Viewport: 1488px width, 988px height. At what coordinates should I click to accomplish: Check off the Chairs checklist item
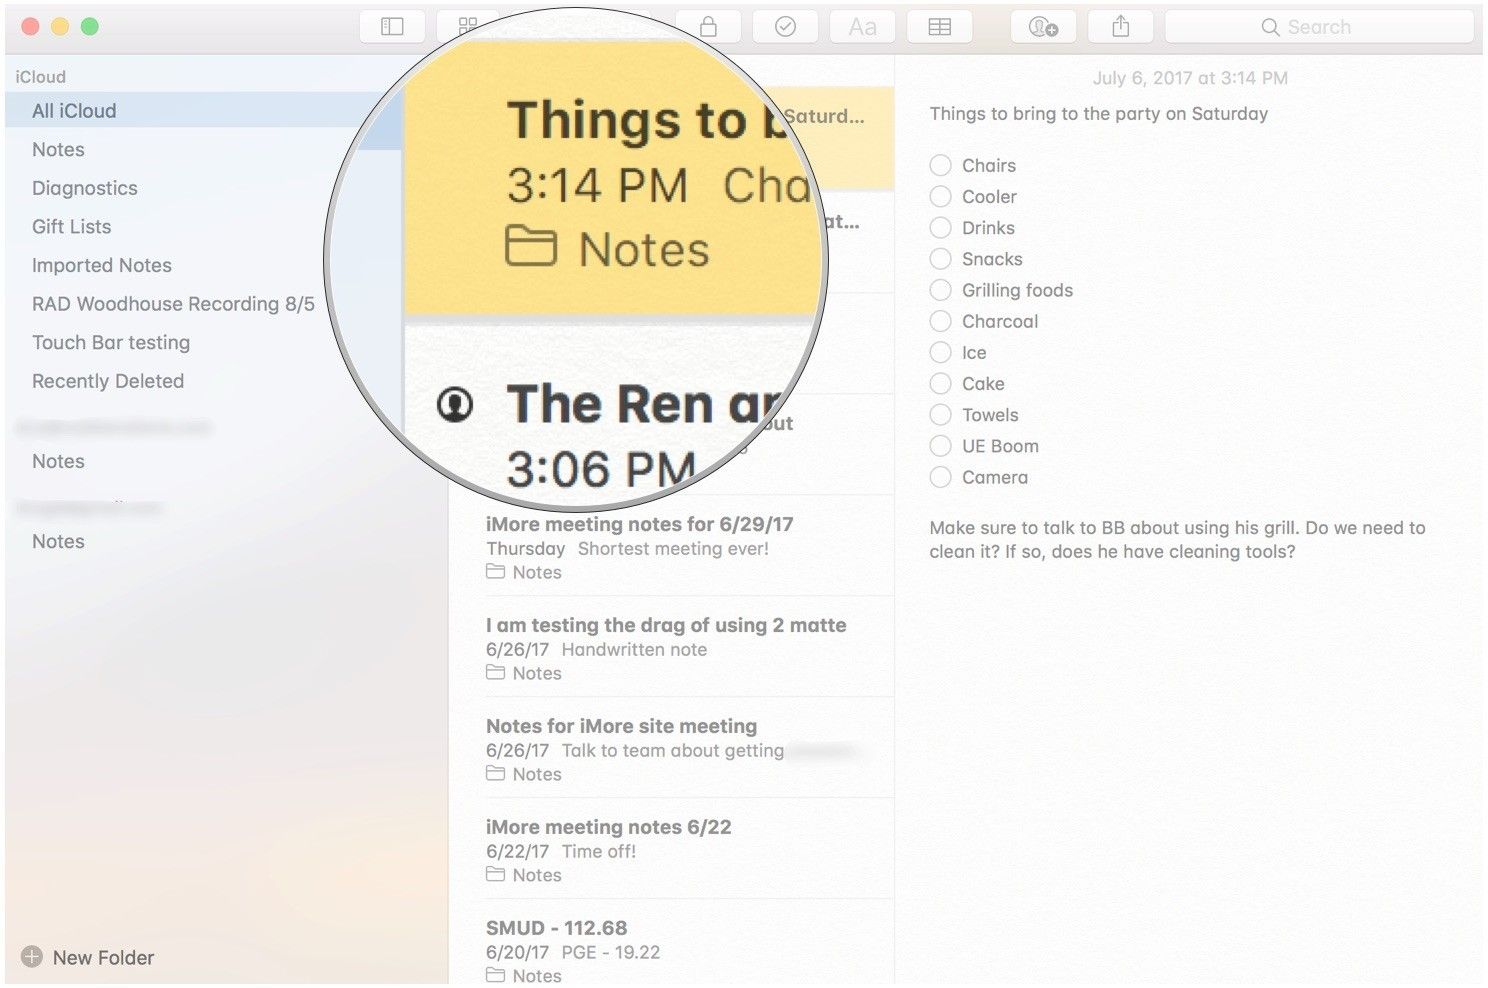(x=940, y=166)
